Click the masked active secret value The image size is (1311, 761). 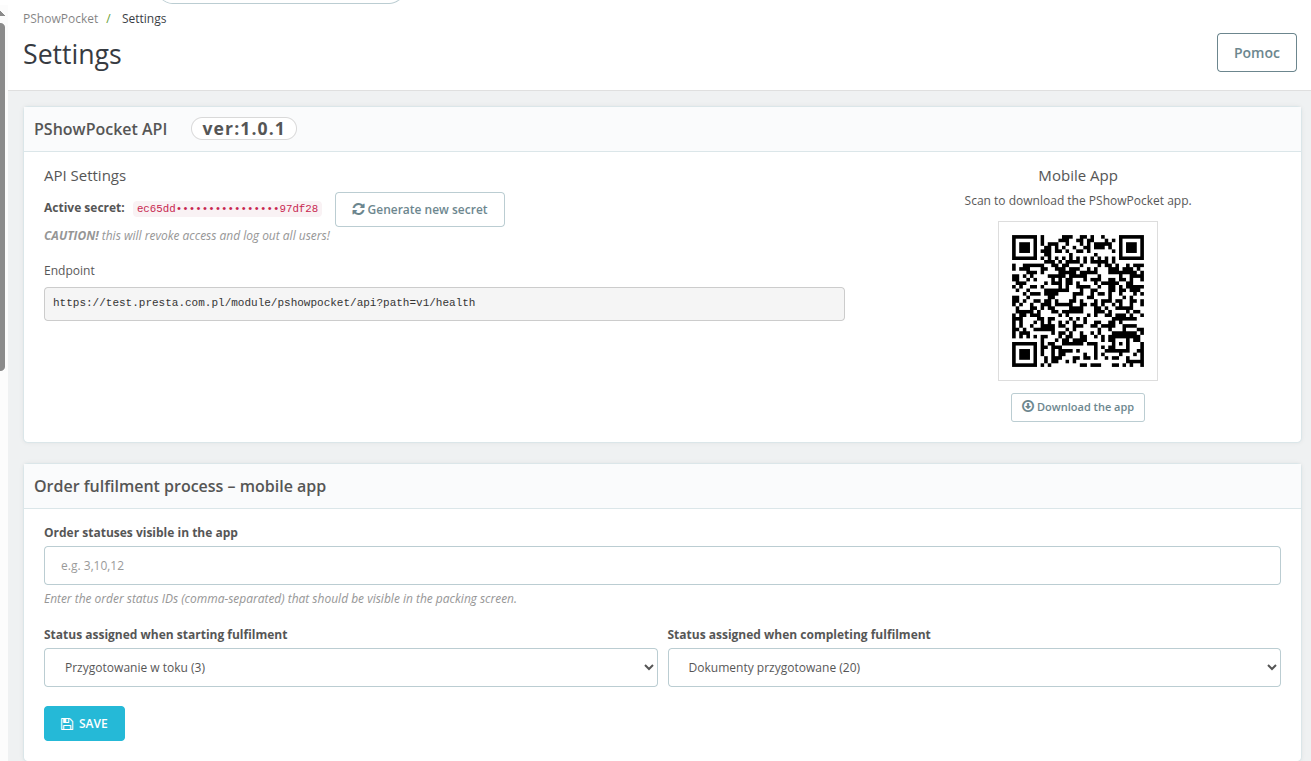click(x=227, y=209)
